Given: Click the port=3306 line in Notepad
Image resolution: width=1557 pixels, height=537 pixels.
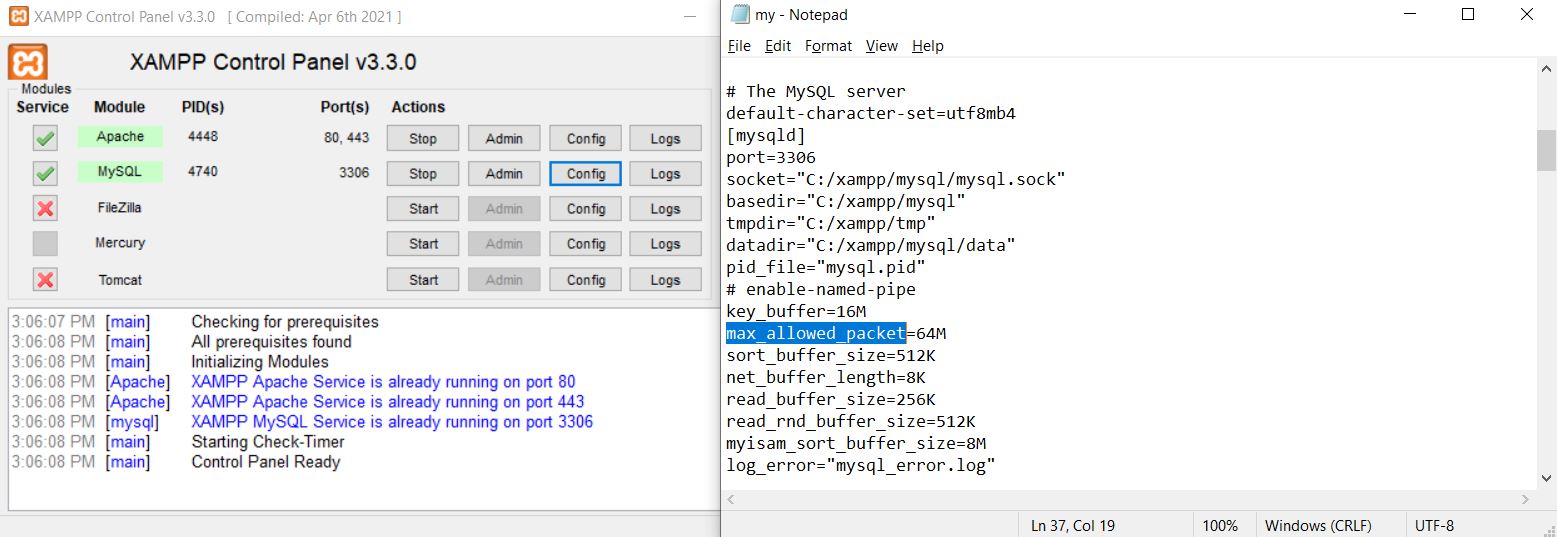Looking at the screenshot, I should pyautogui.click(x=771, y=157).
